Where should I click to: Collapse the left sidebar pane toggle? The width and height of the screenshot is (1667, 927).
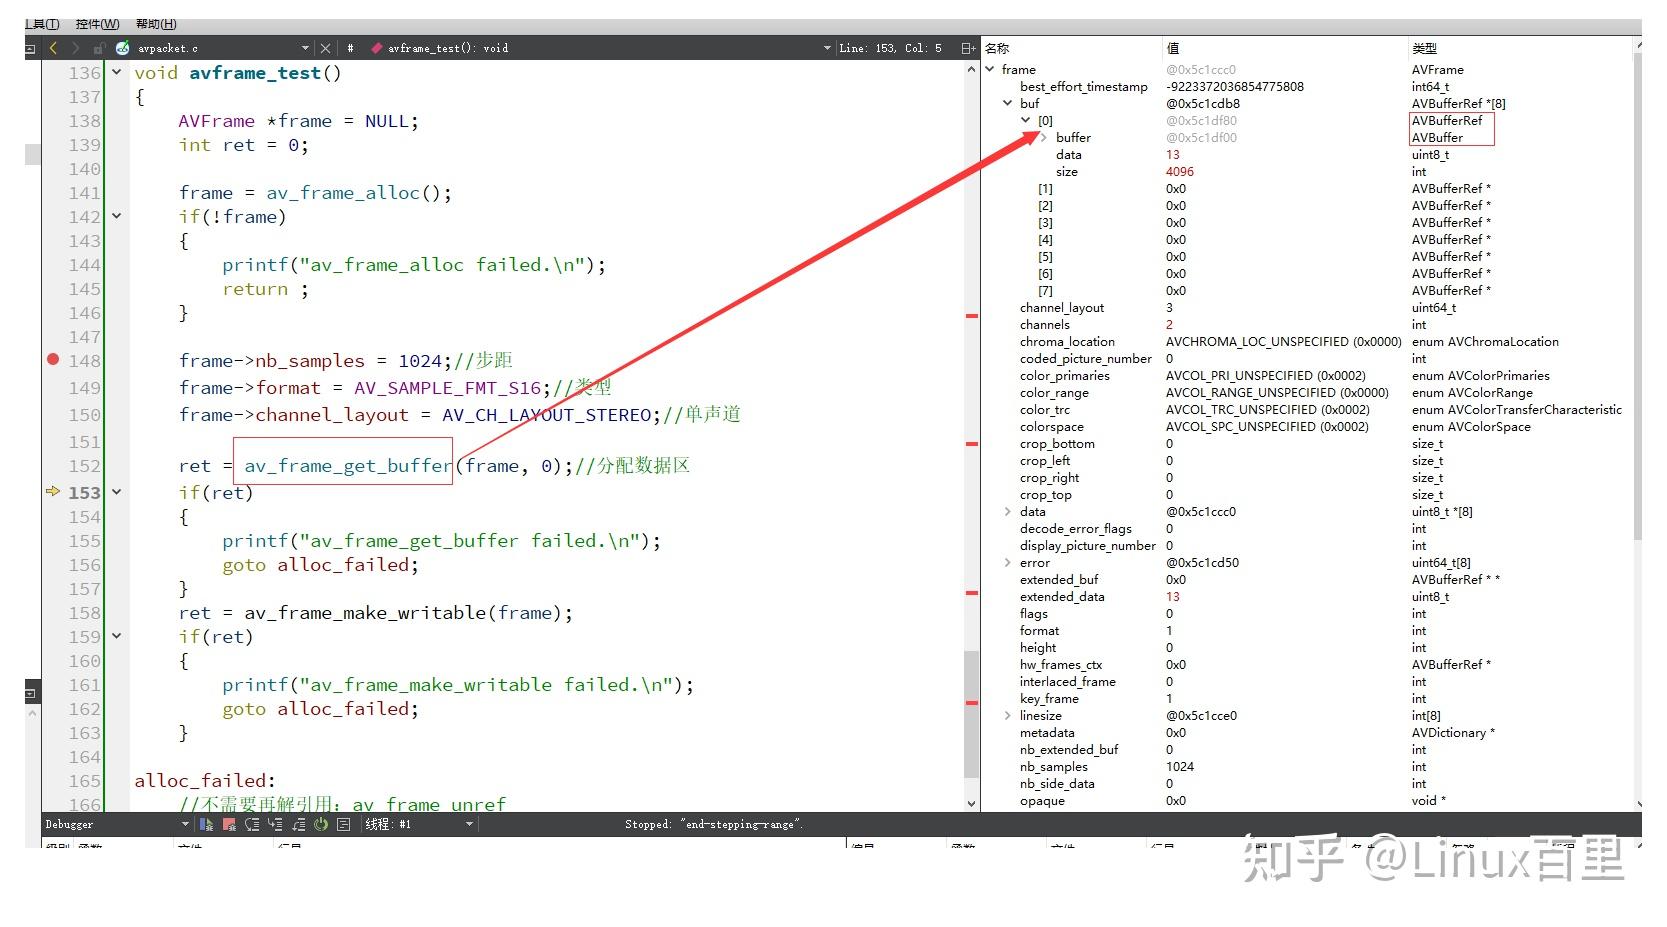[30, 48]
